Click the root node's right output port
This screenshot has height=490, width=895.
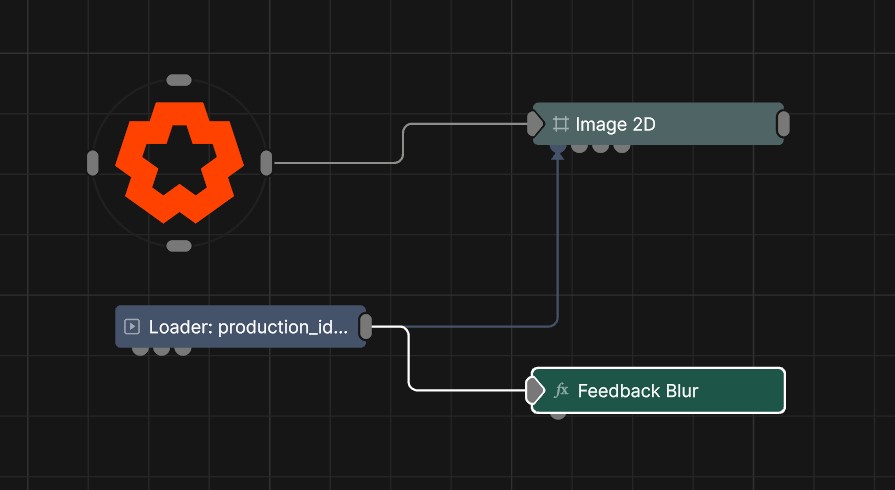266,163
